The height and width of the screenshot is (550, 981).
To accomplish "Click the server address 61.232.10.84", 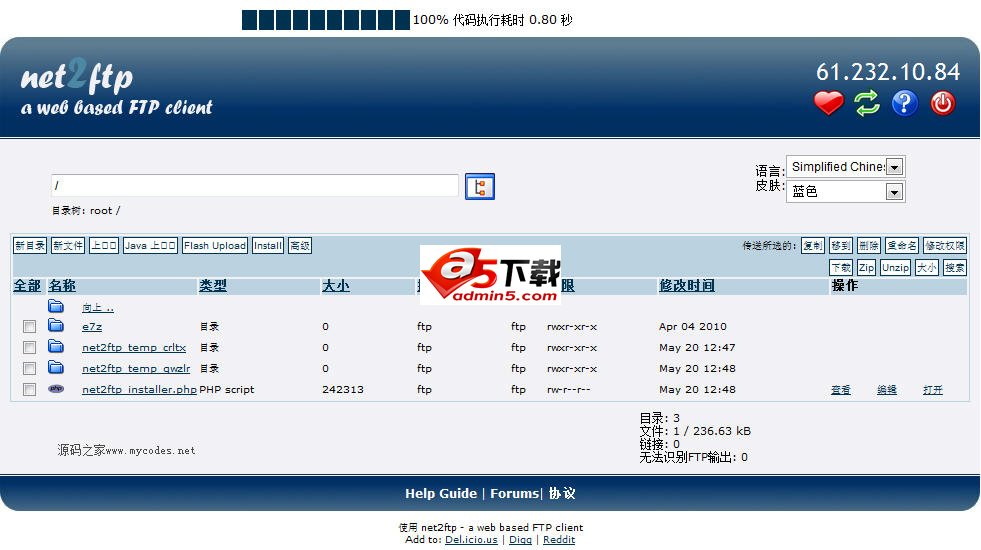I will tap(888, 72).
